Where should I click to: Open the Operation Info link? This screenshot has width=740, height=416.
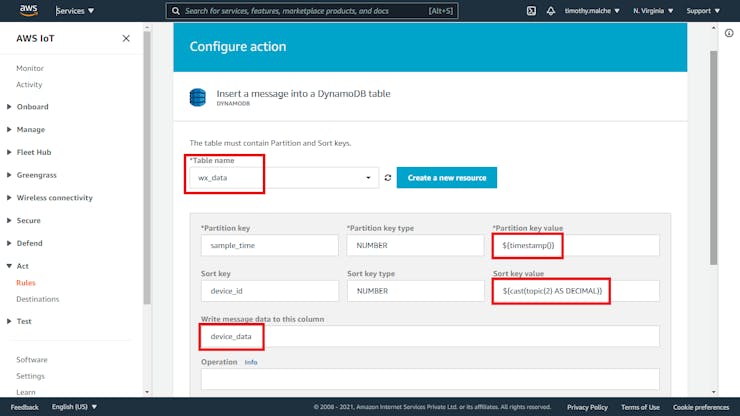251,362
